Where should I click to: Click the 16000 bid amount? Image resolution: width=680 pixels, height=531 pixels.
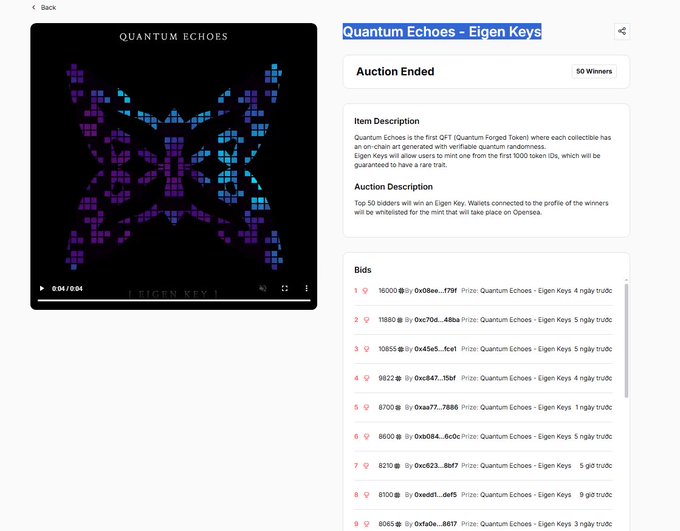point(388,291)
